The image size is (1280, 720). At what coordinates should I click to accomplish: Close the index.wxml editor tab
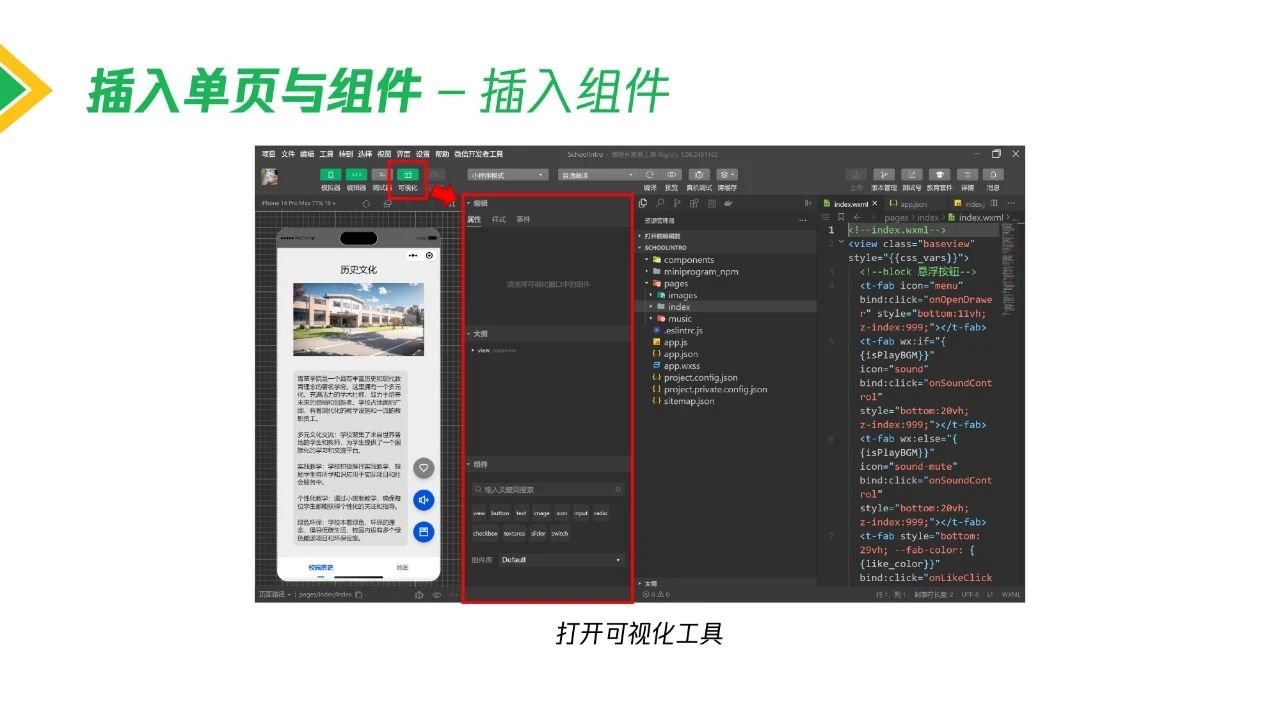[876, 204]
